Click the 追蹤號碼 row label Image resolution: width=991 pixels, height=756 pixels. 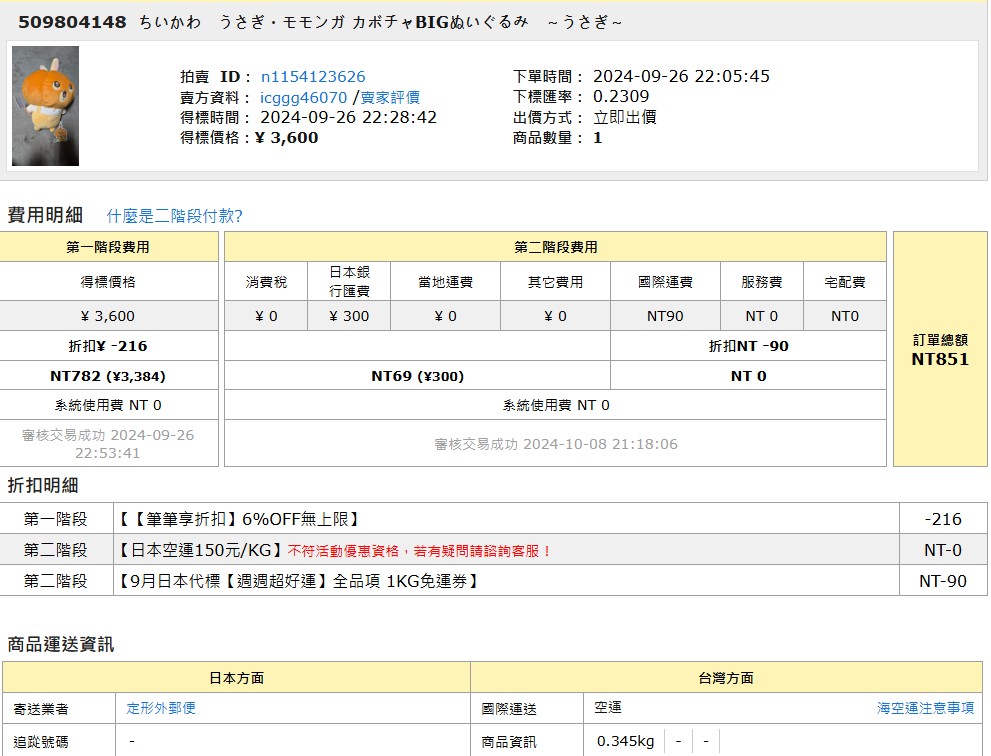tap(40, 741)
